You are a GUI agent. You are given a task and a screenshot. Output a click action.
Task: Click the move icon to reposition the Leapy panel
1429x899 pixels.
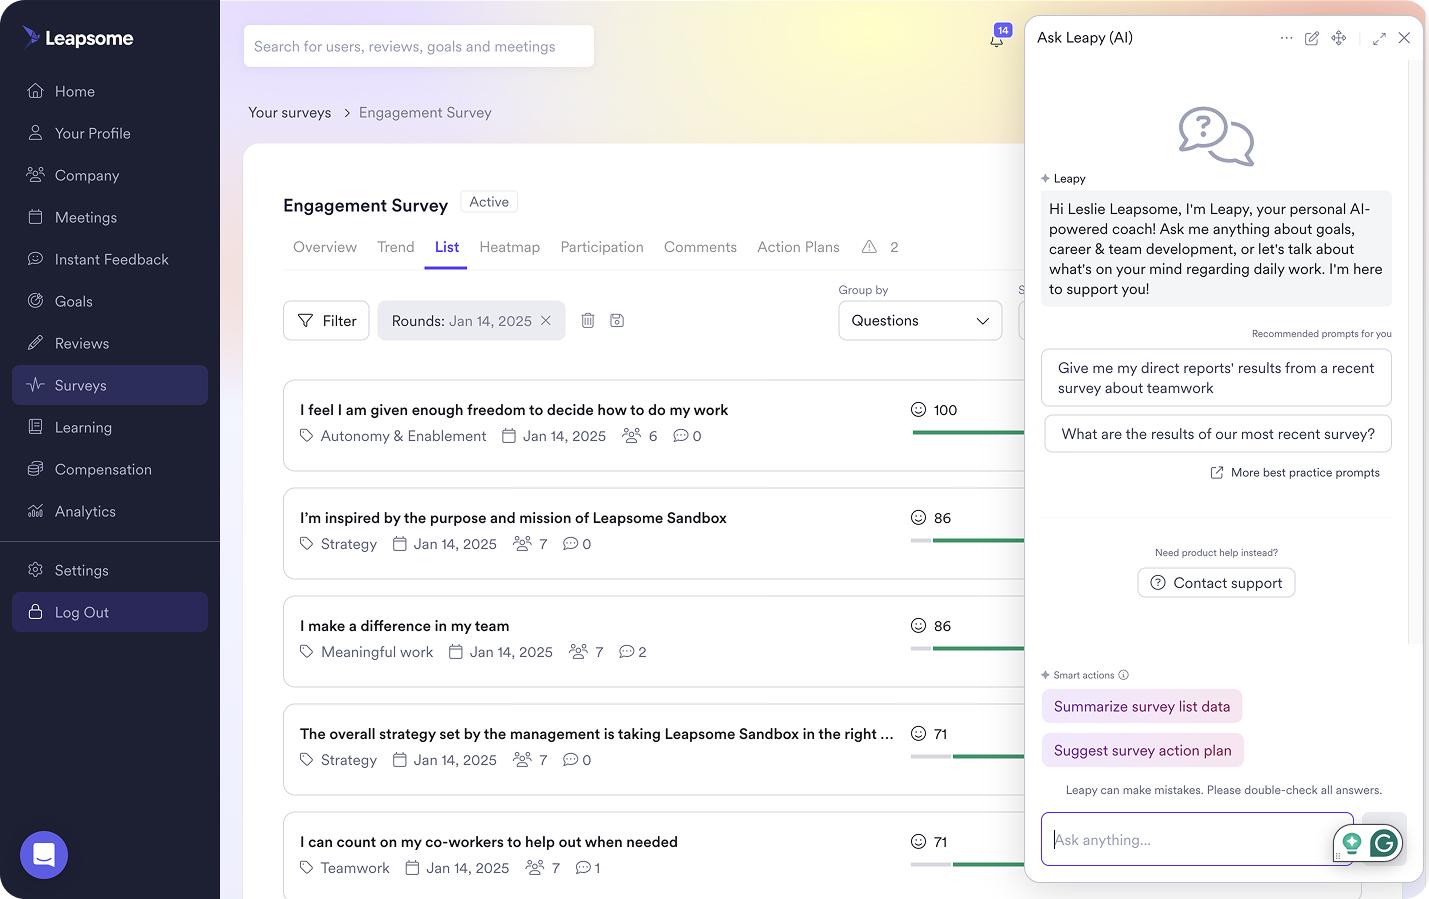click(x=1339, y=38)
